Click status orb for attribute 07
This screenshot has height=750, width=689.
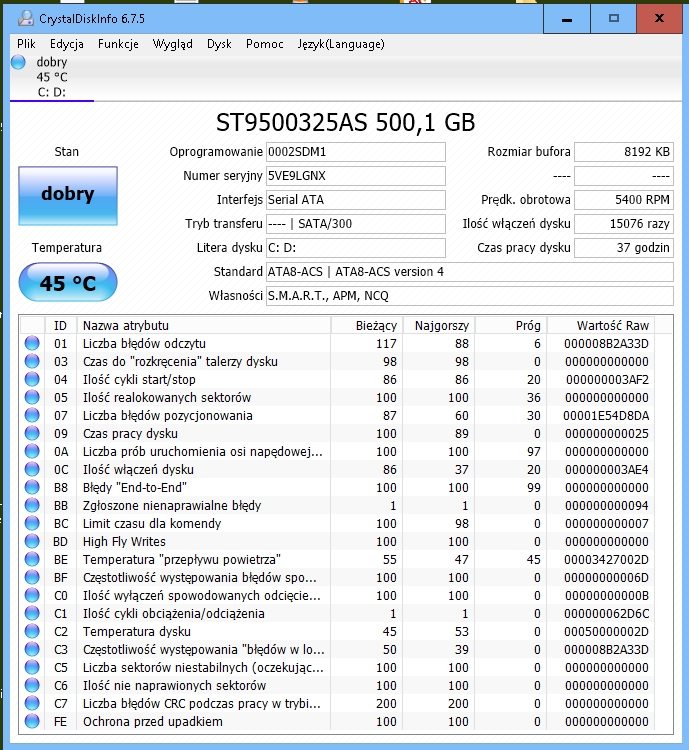tap(32, 415)
